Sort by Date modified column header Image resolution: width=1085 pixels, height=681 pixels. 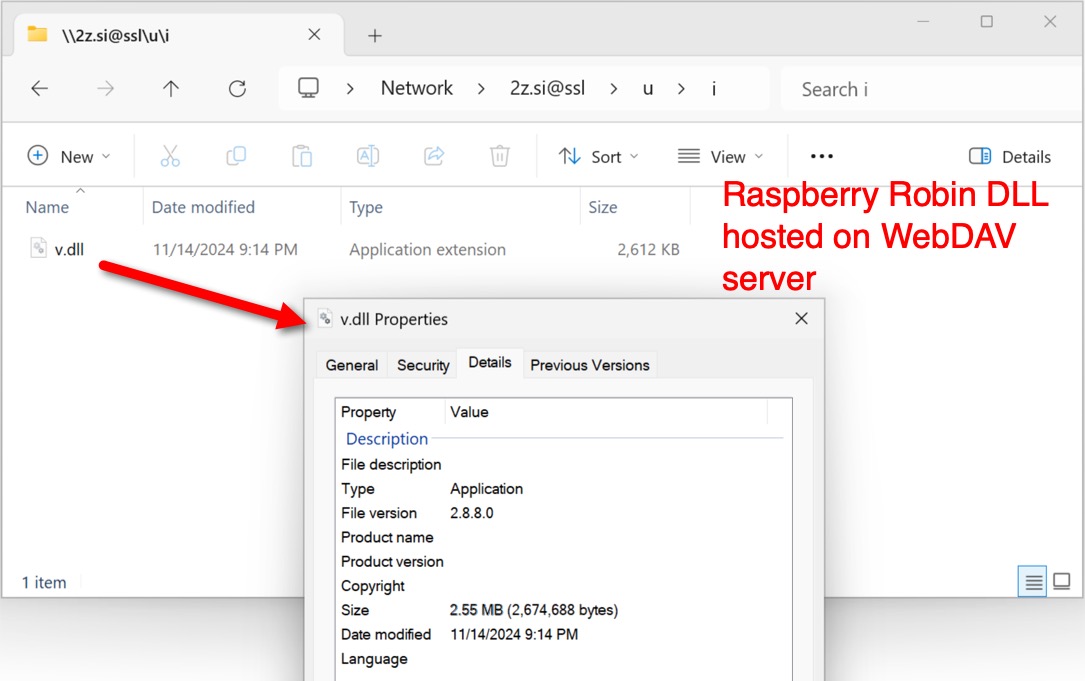pos(203,207)
